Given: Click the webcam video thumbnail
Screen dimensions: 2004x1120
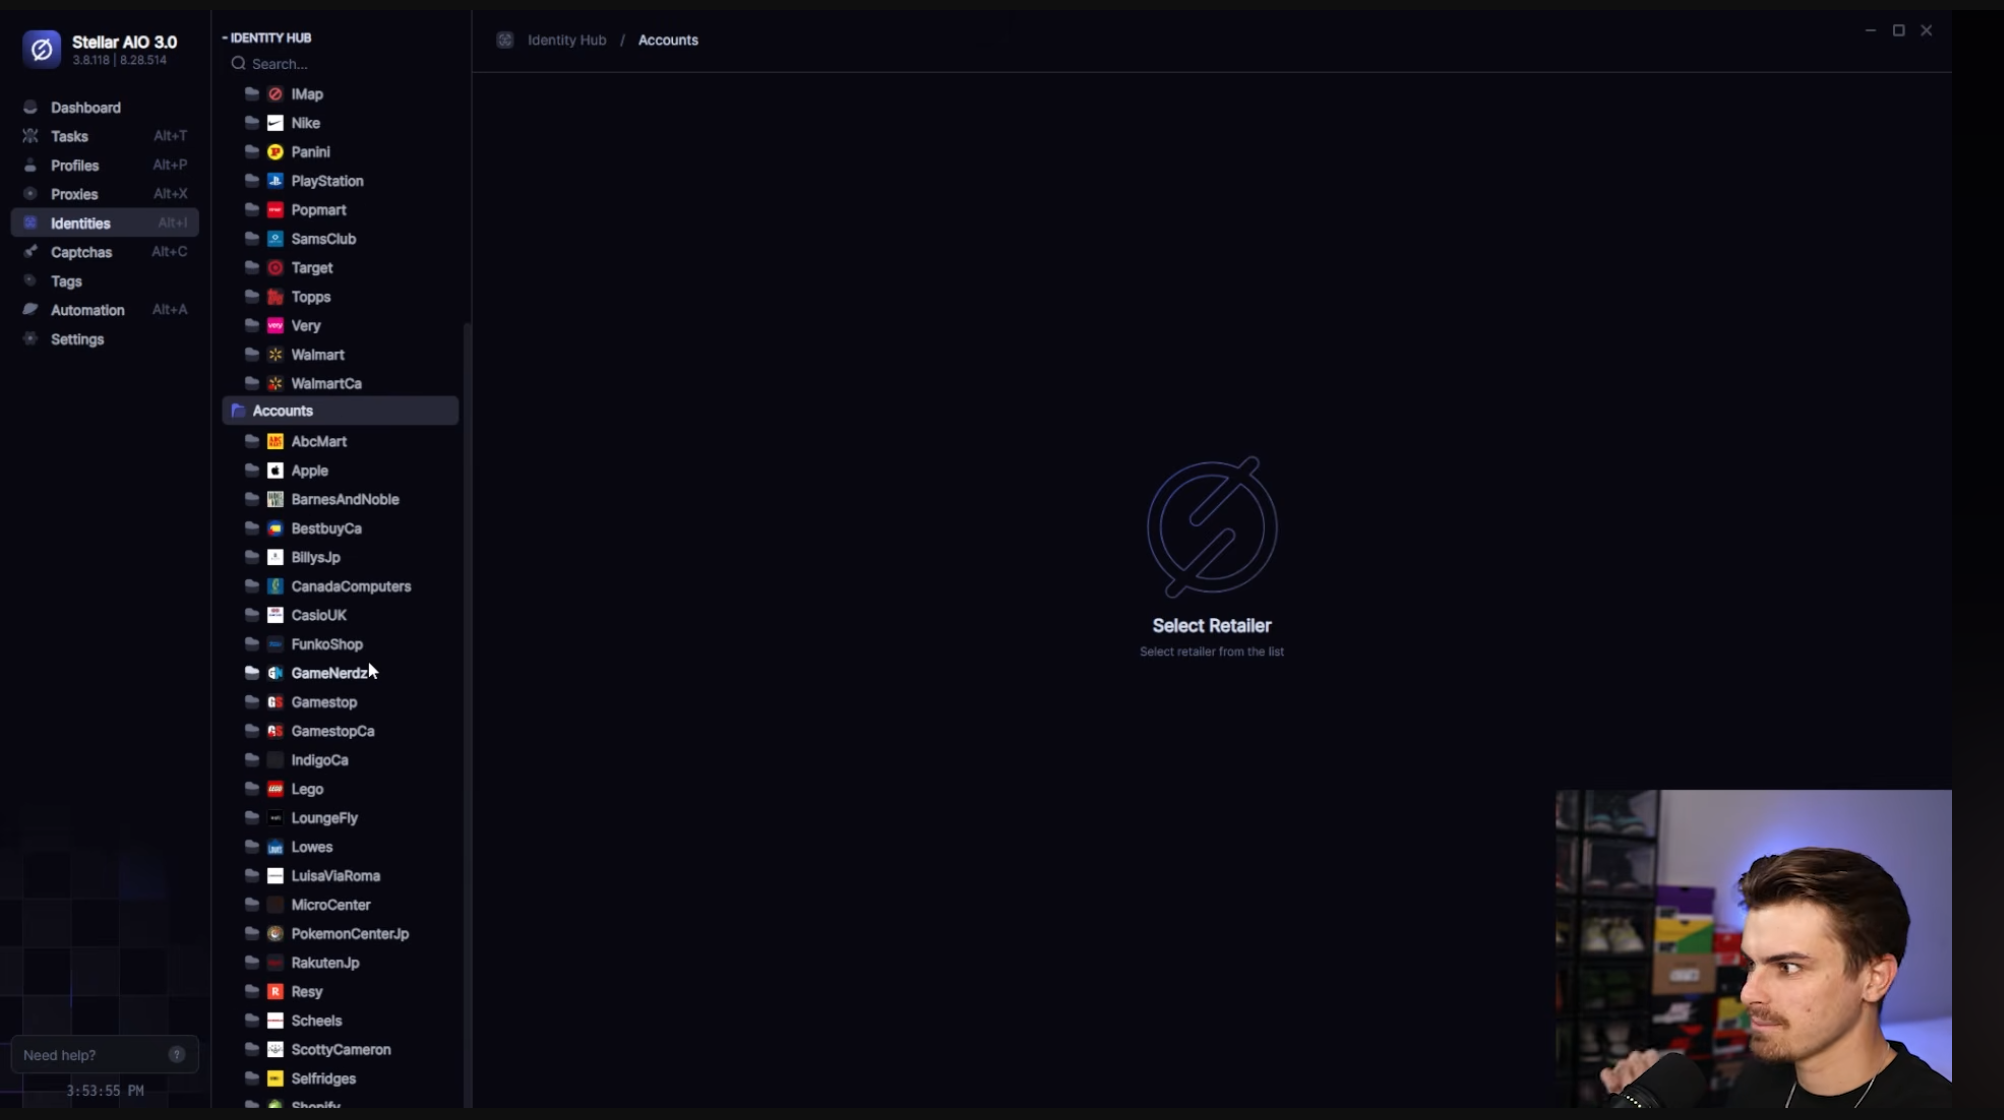Looking at the screenshot, I should [x=1753, y=949].
